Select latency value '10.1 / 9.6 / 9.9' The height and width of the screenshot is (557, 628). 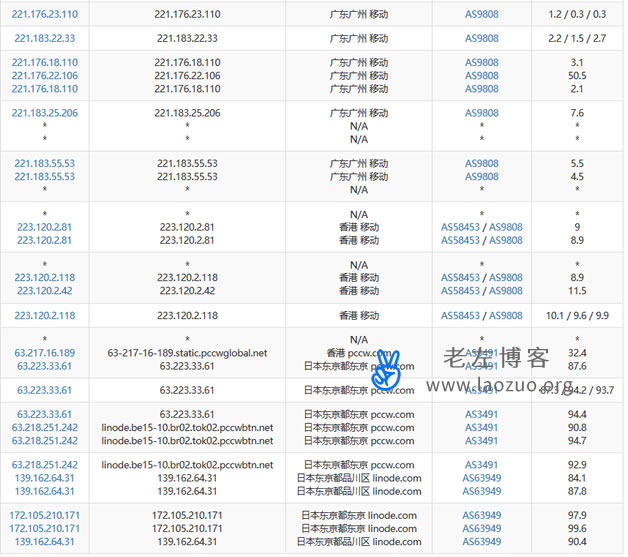pos(577,316)
